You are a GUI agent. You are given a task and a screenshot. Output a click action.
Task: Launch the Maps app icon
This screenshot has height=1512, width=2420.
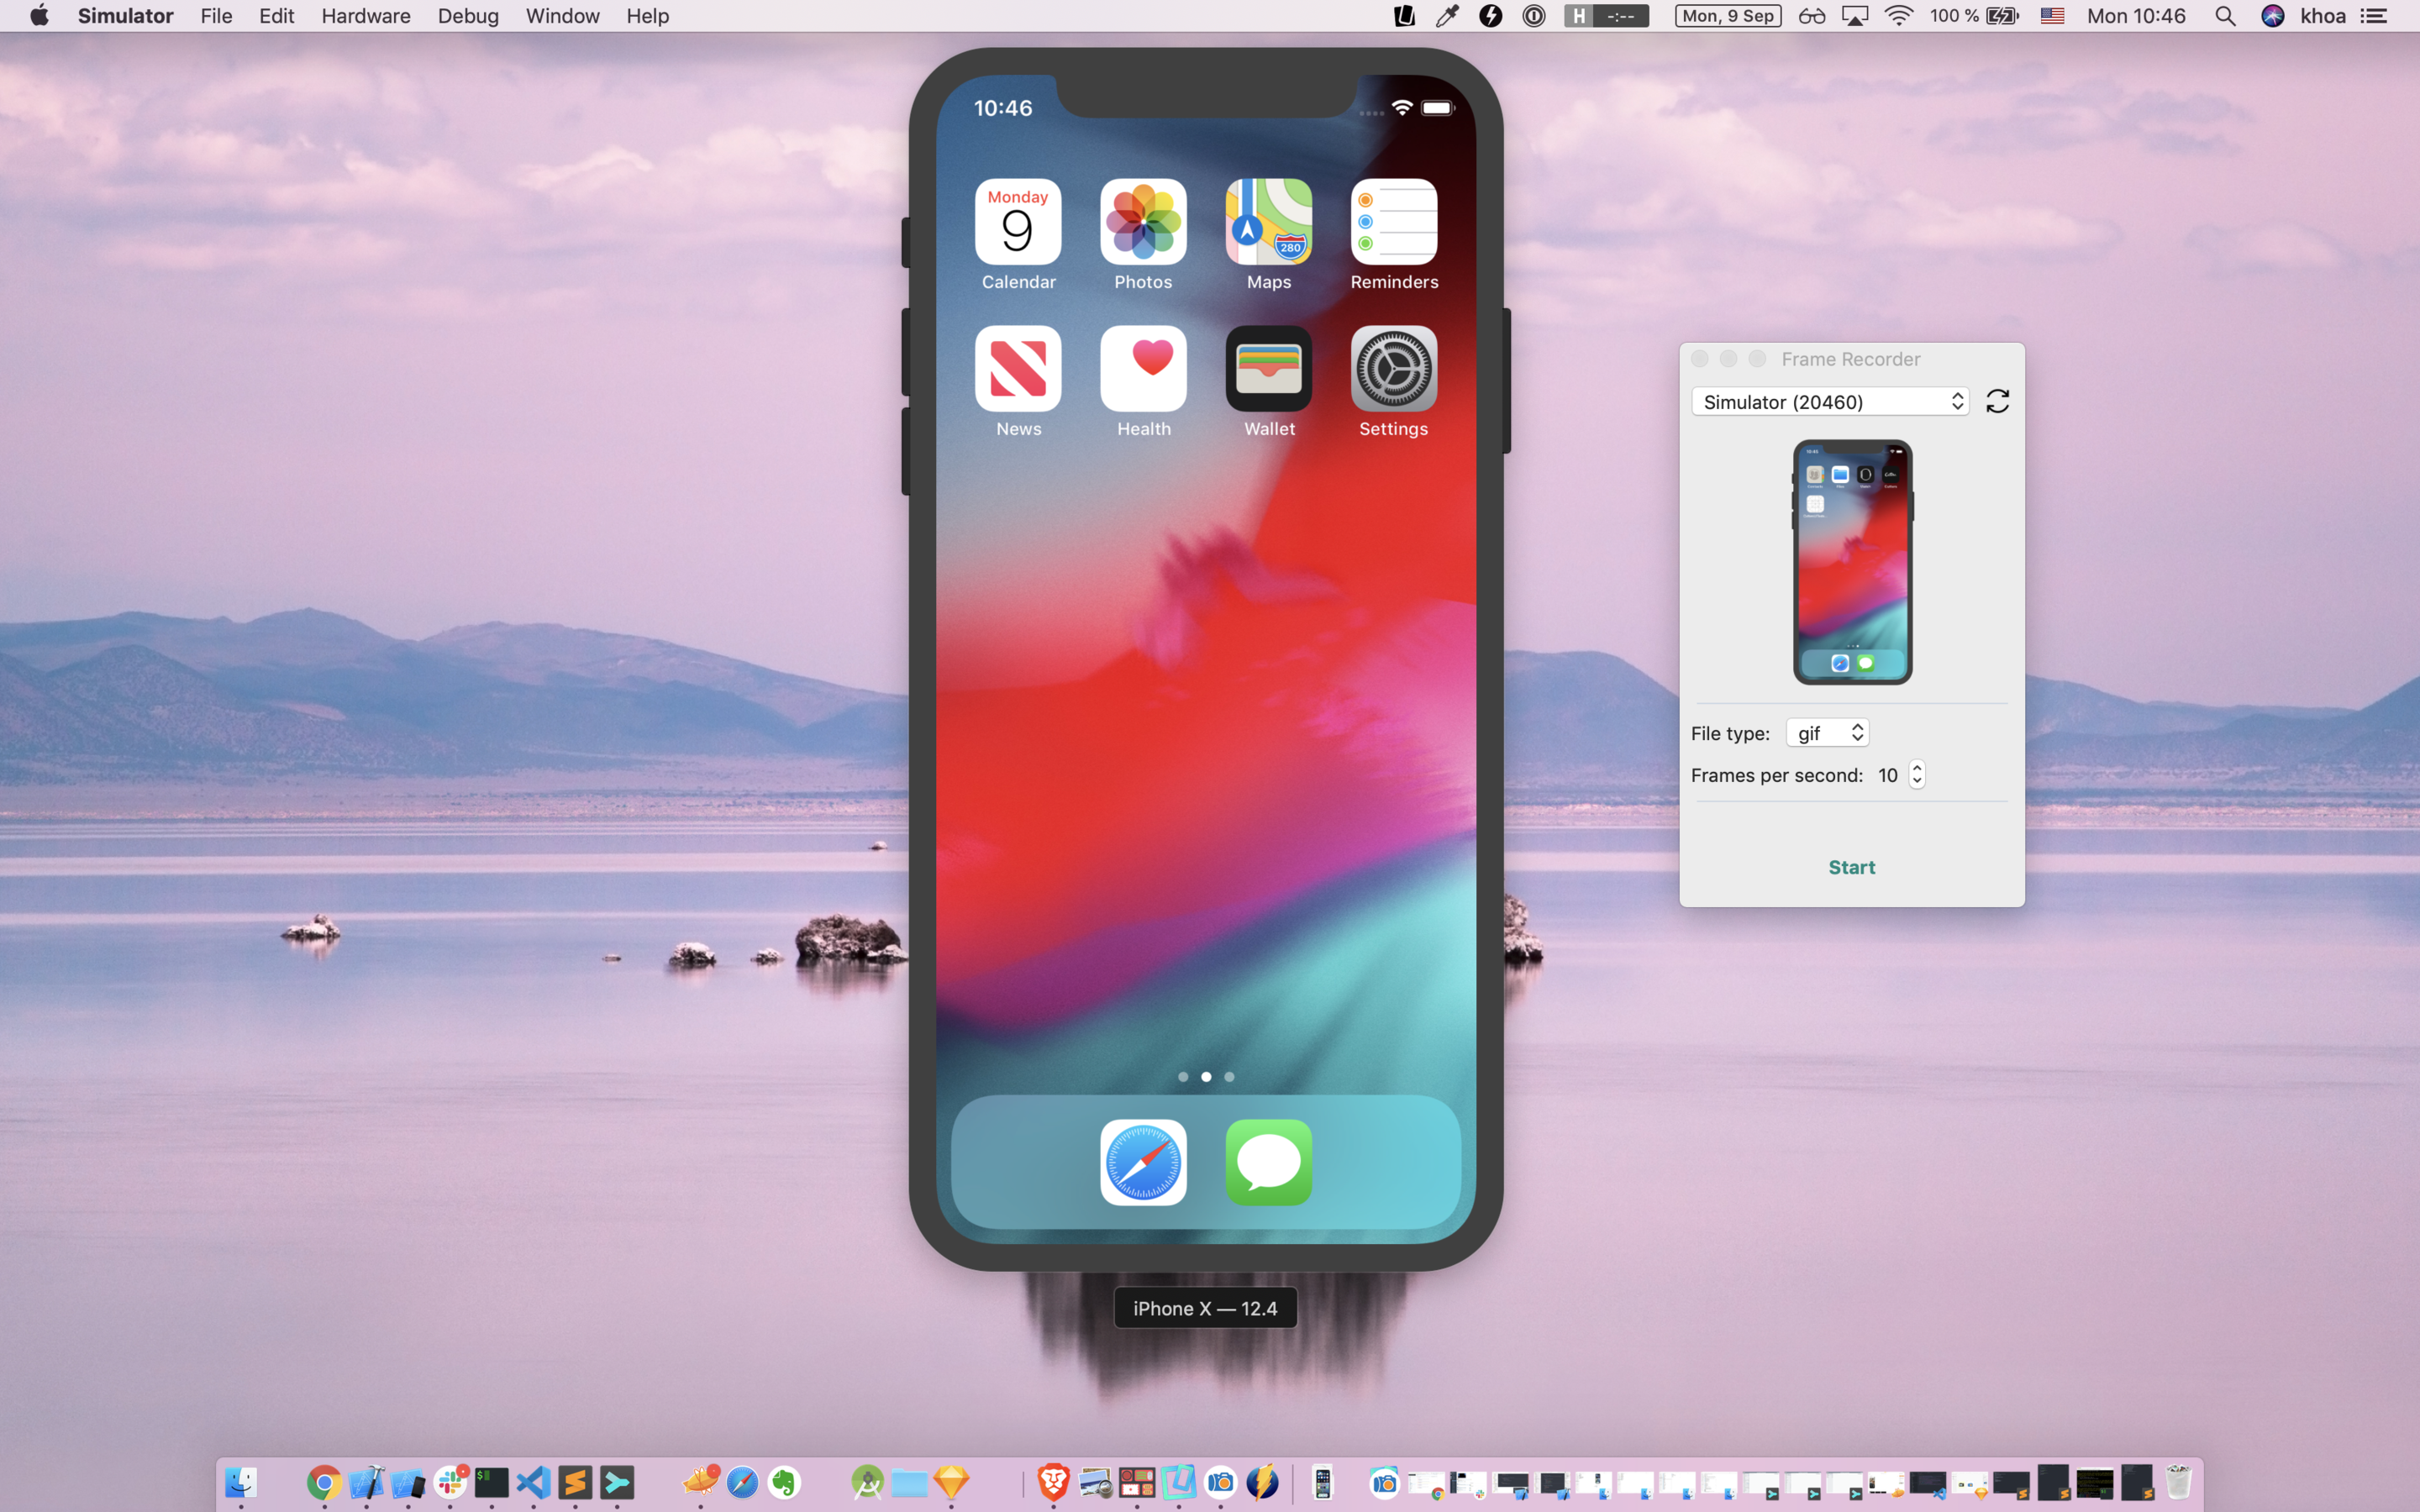click(1268, 222)
